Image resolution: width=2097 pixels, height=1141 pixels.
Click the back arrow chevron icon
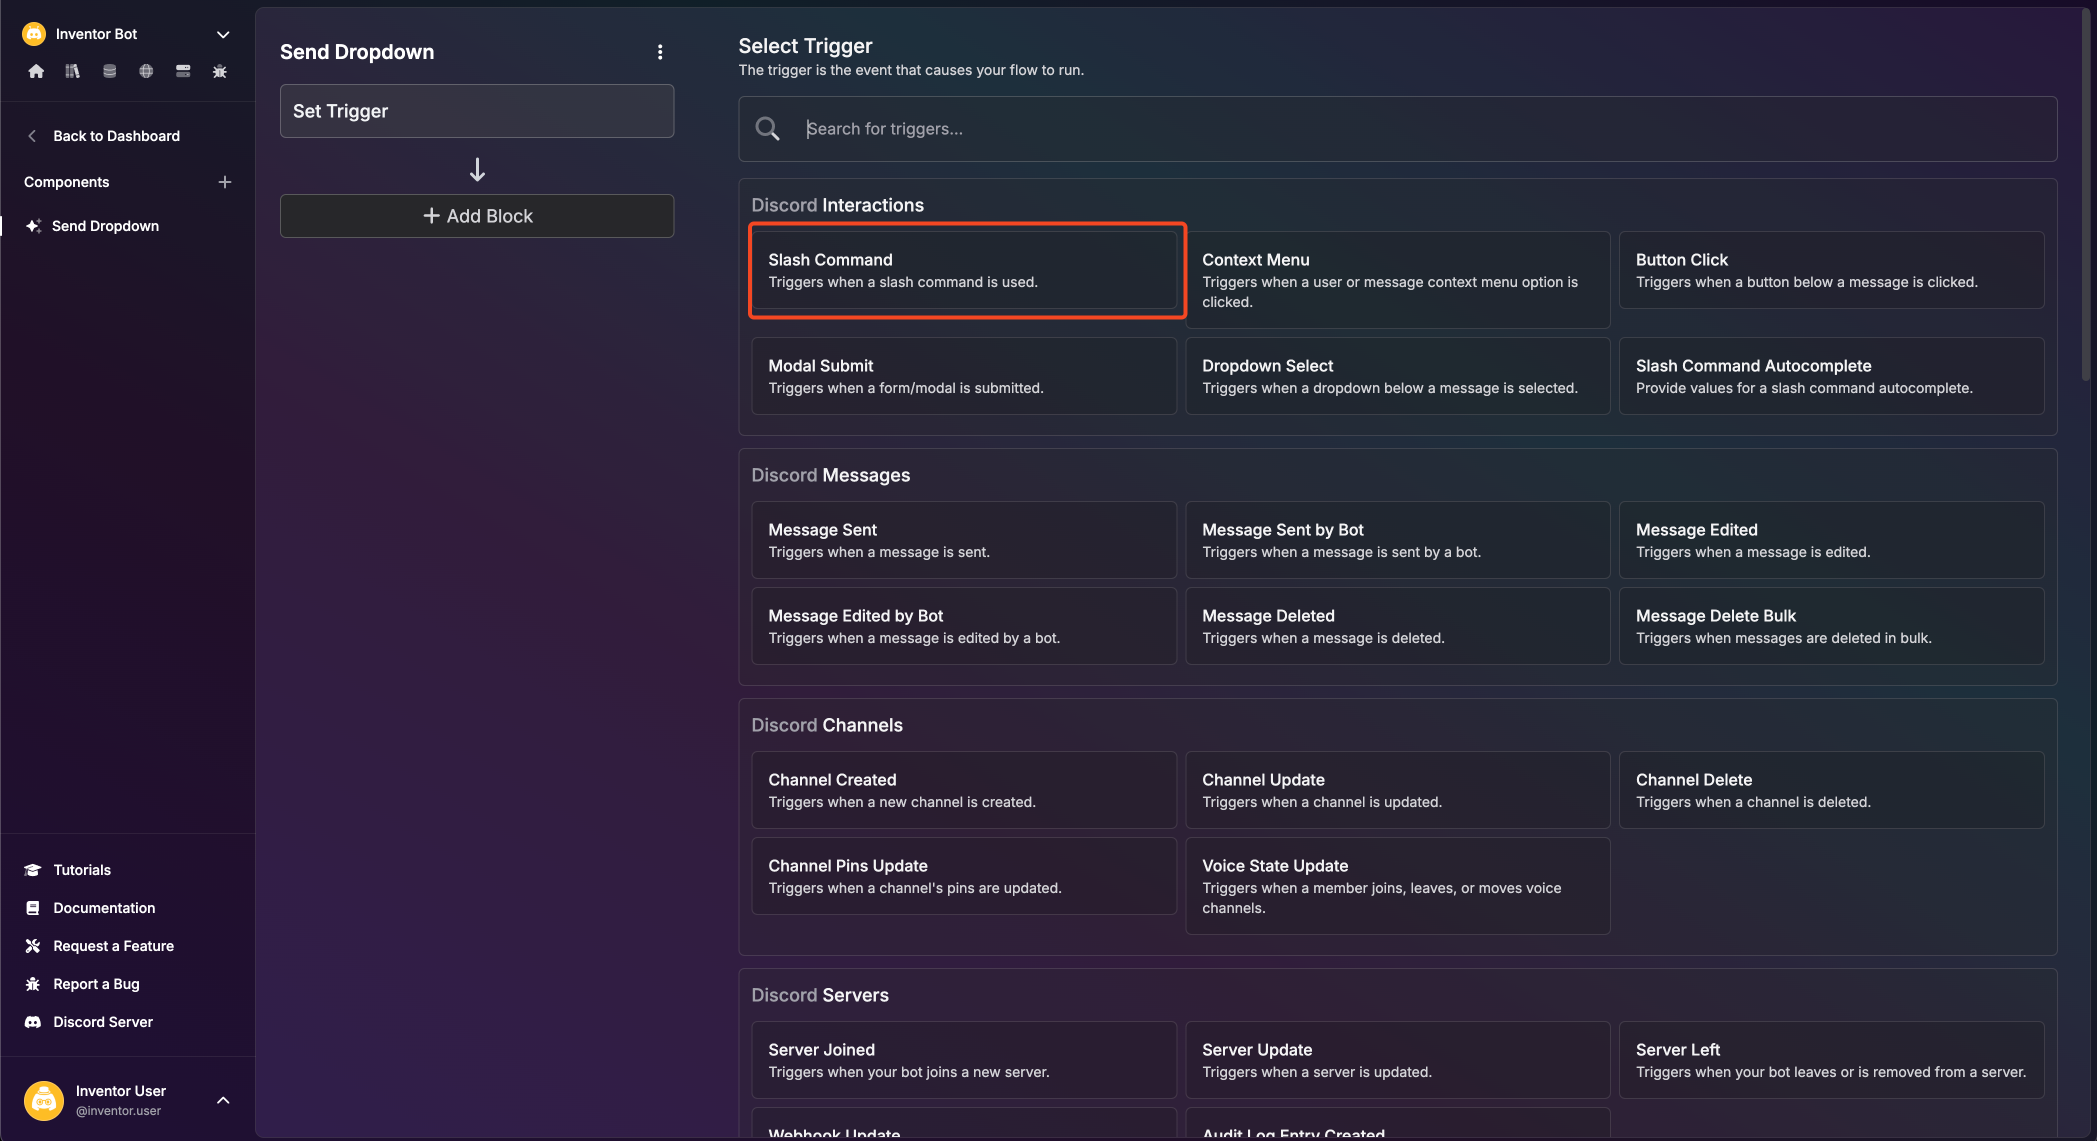32,136
